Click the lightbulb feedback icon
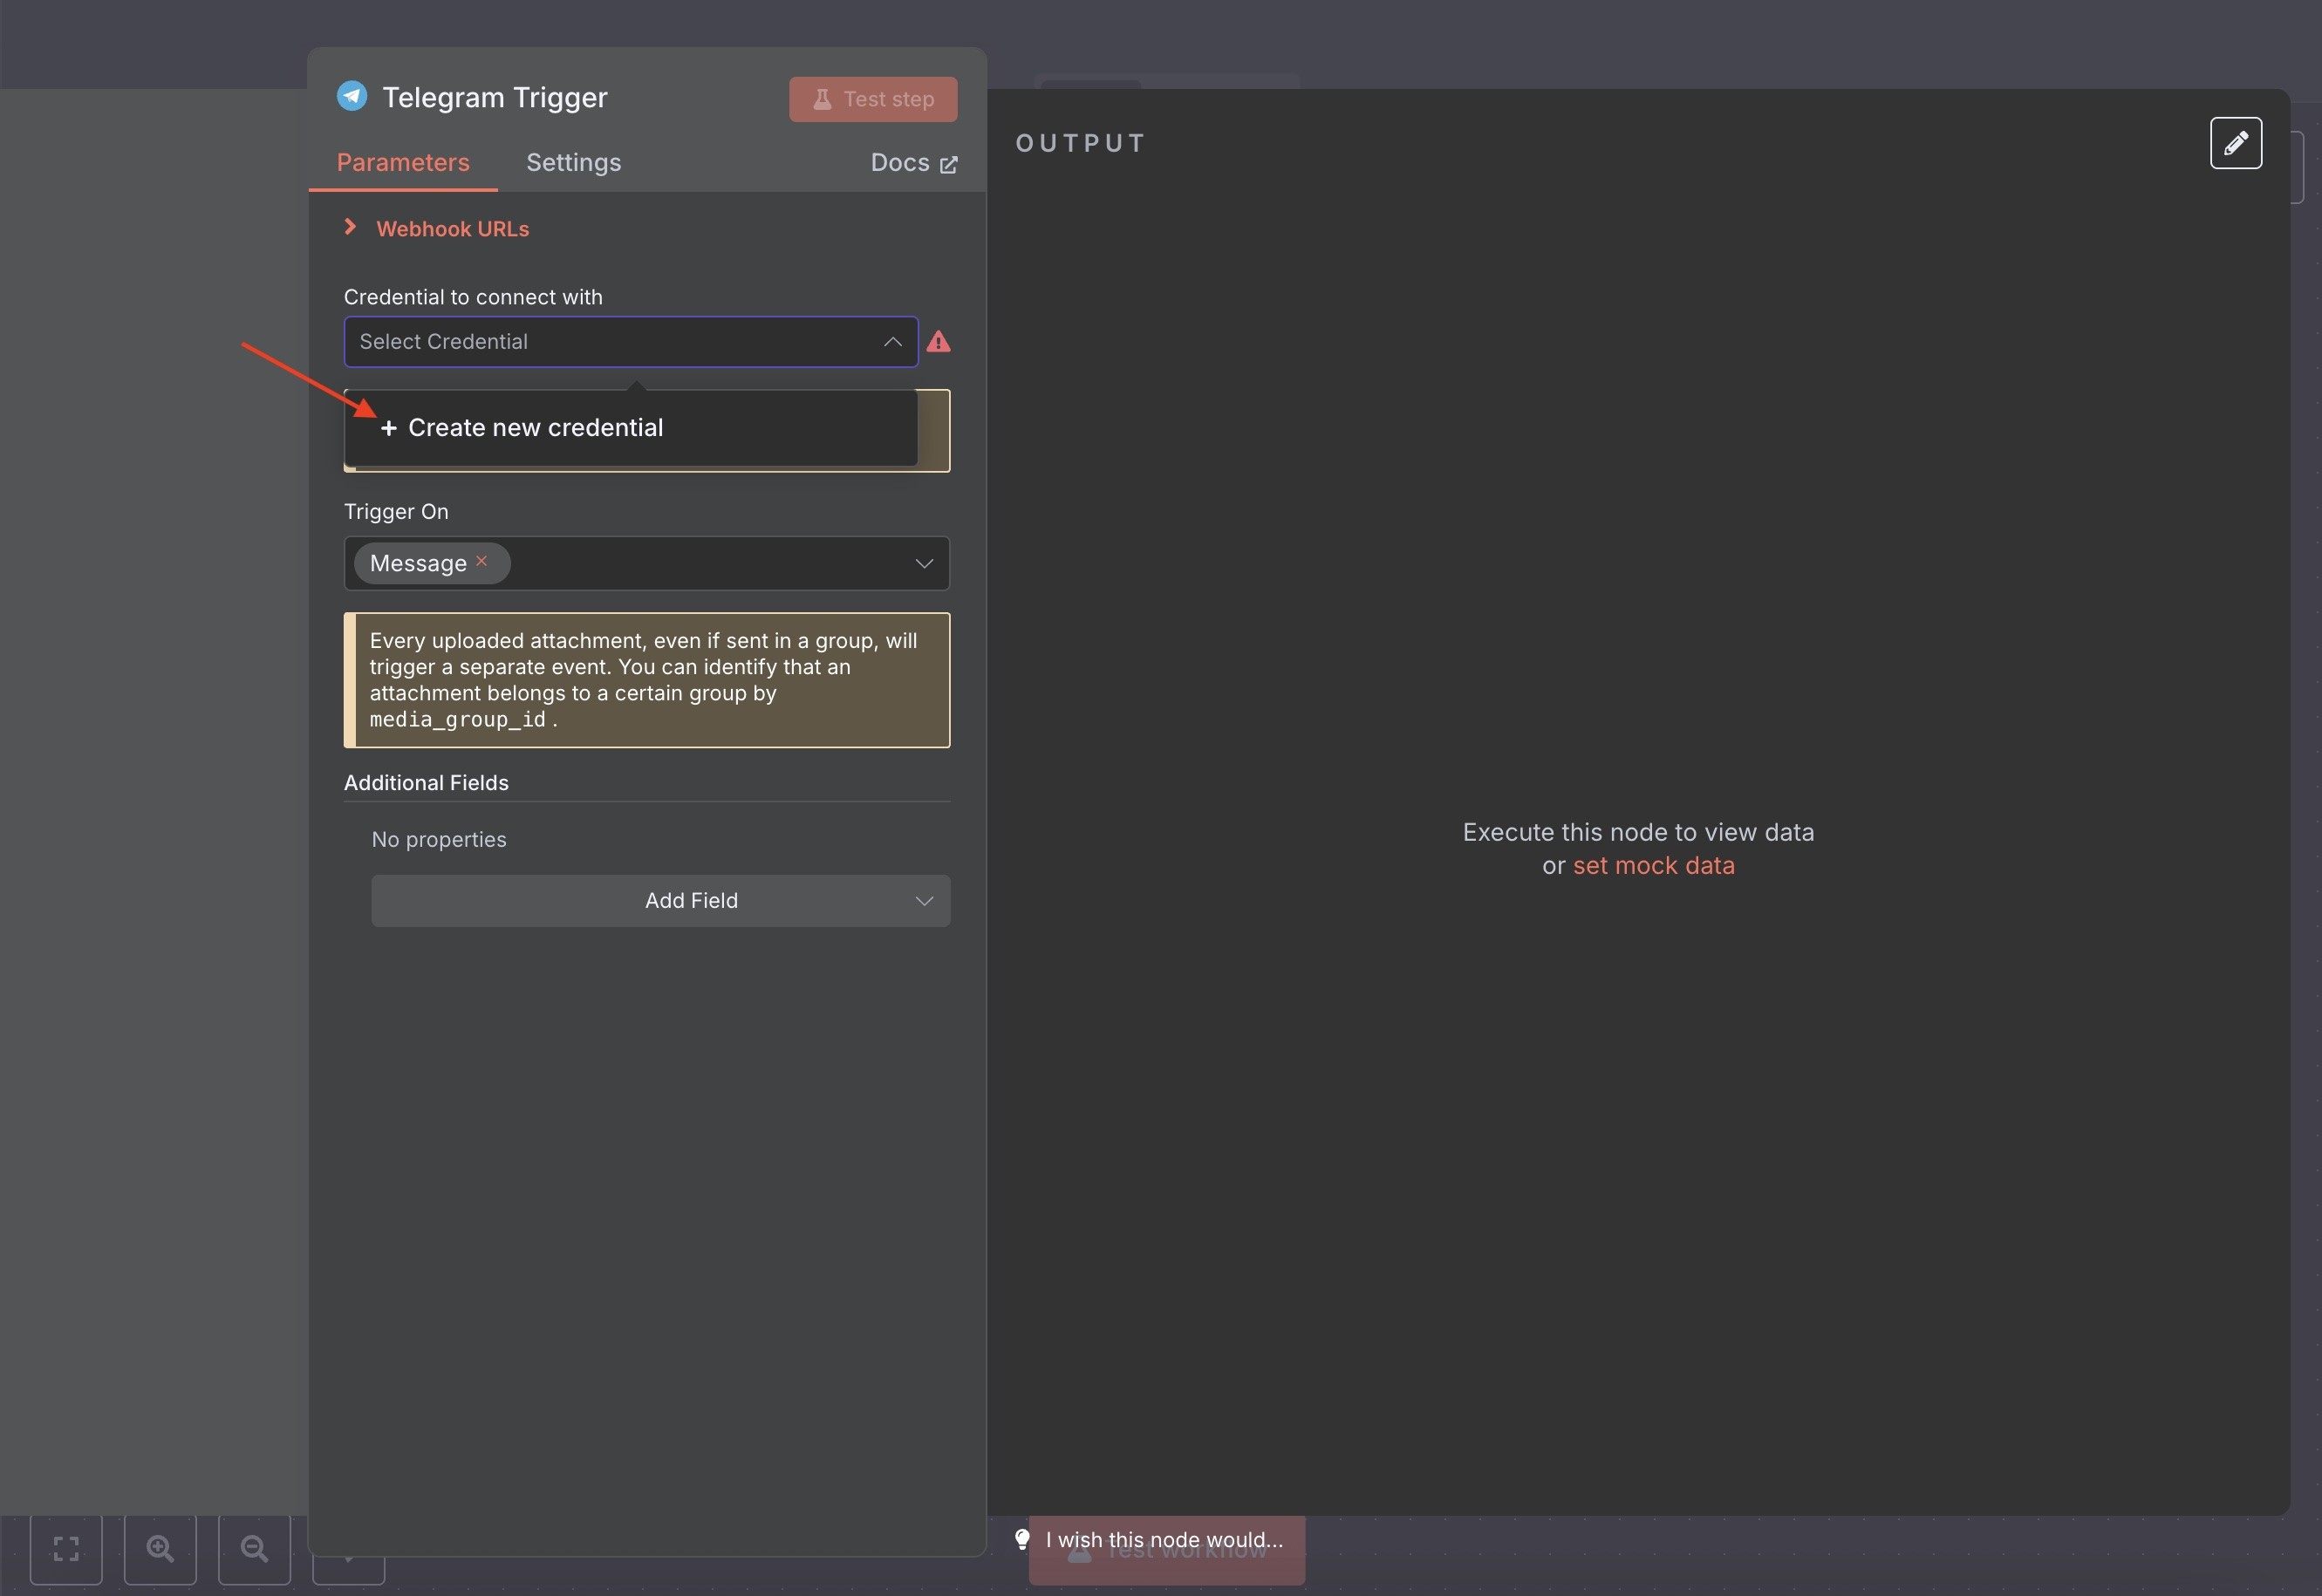 click(1022, 1540)
